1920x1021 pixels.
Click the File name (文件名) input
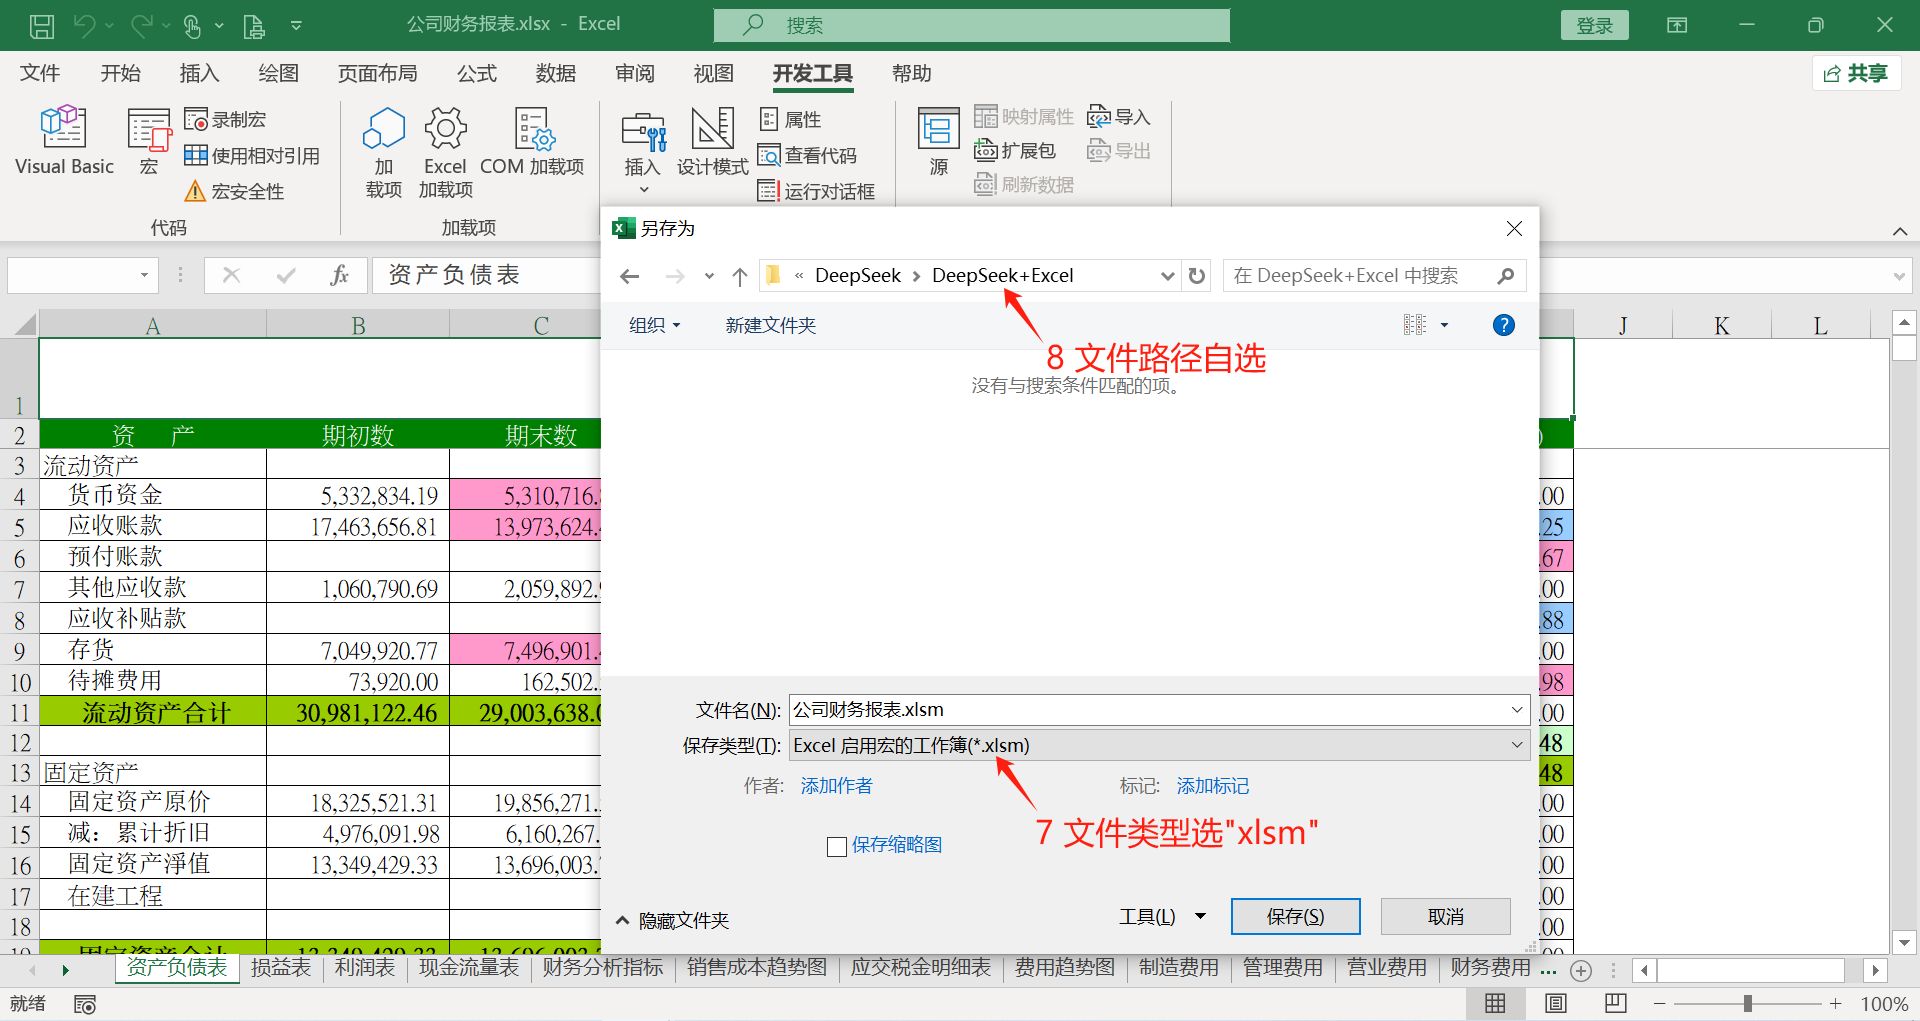[x=1159, y=709]
